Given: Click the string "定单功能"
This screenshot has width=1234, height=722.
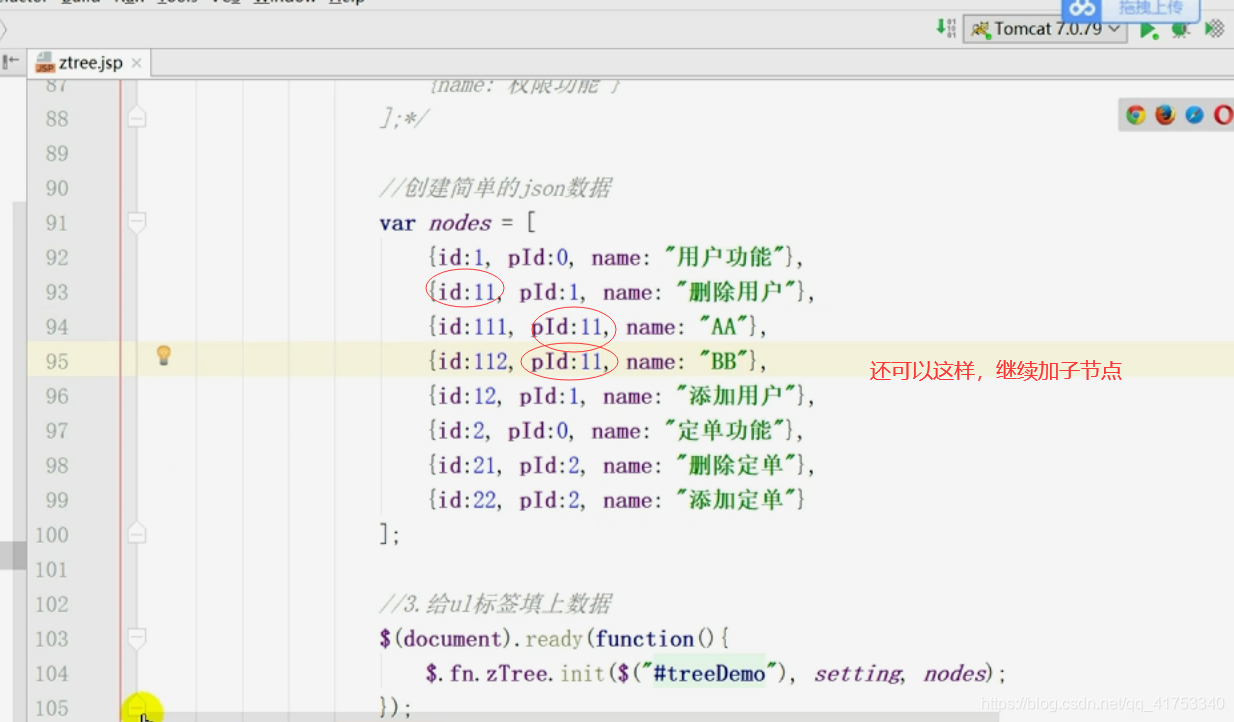Looking at the screenshot, I should [725, 431].
